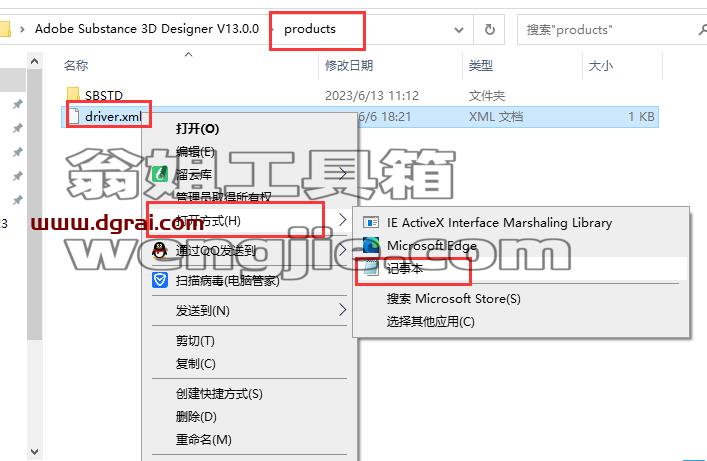Expand Send via QQ submenu arrow
The height and width of the screenshot is (461, 707).
(x=342, y=249)
